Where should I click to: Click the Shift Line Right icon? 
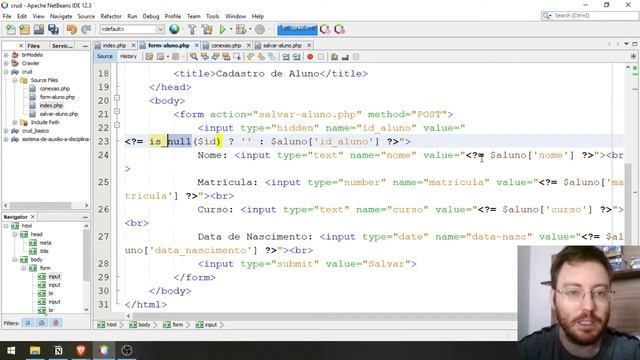(x=296, y=57)
